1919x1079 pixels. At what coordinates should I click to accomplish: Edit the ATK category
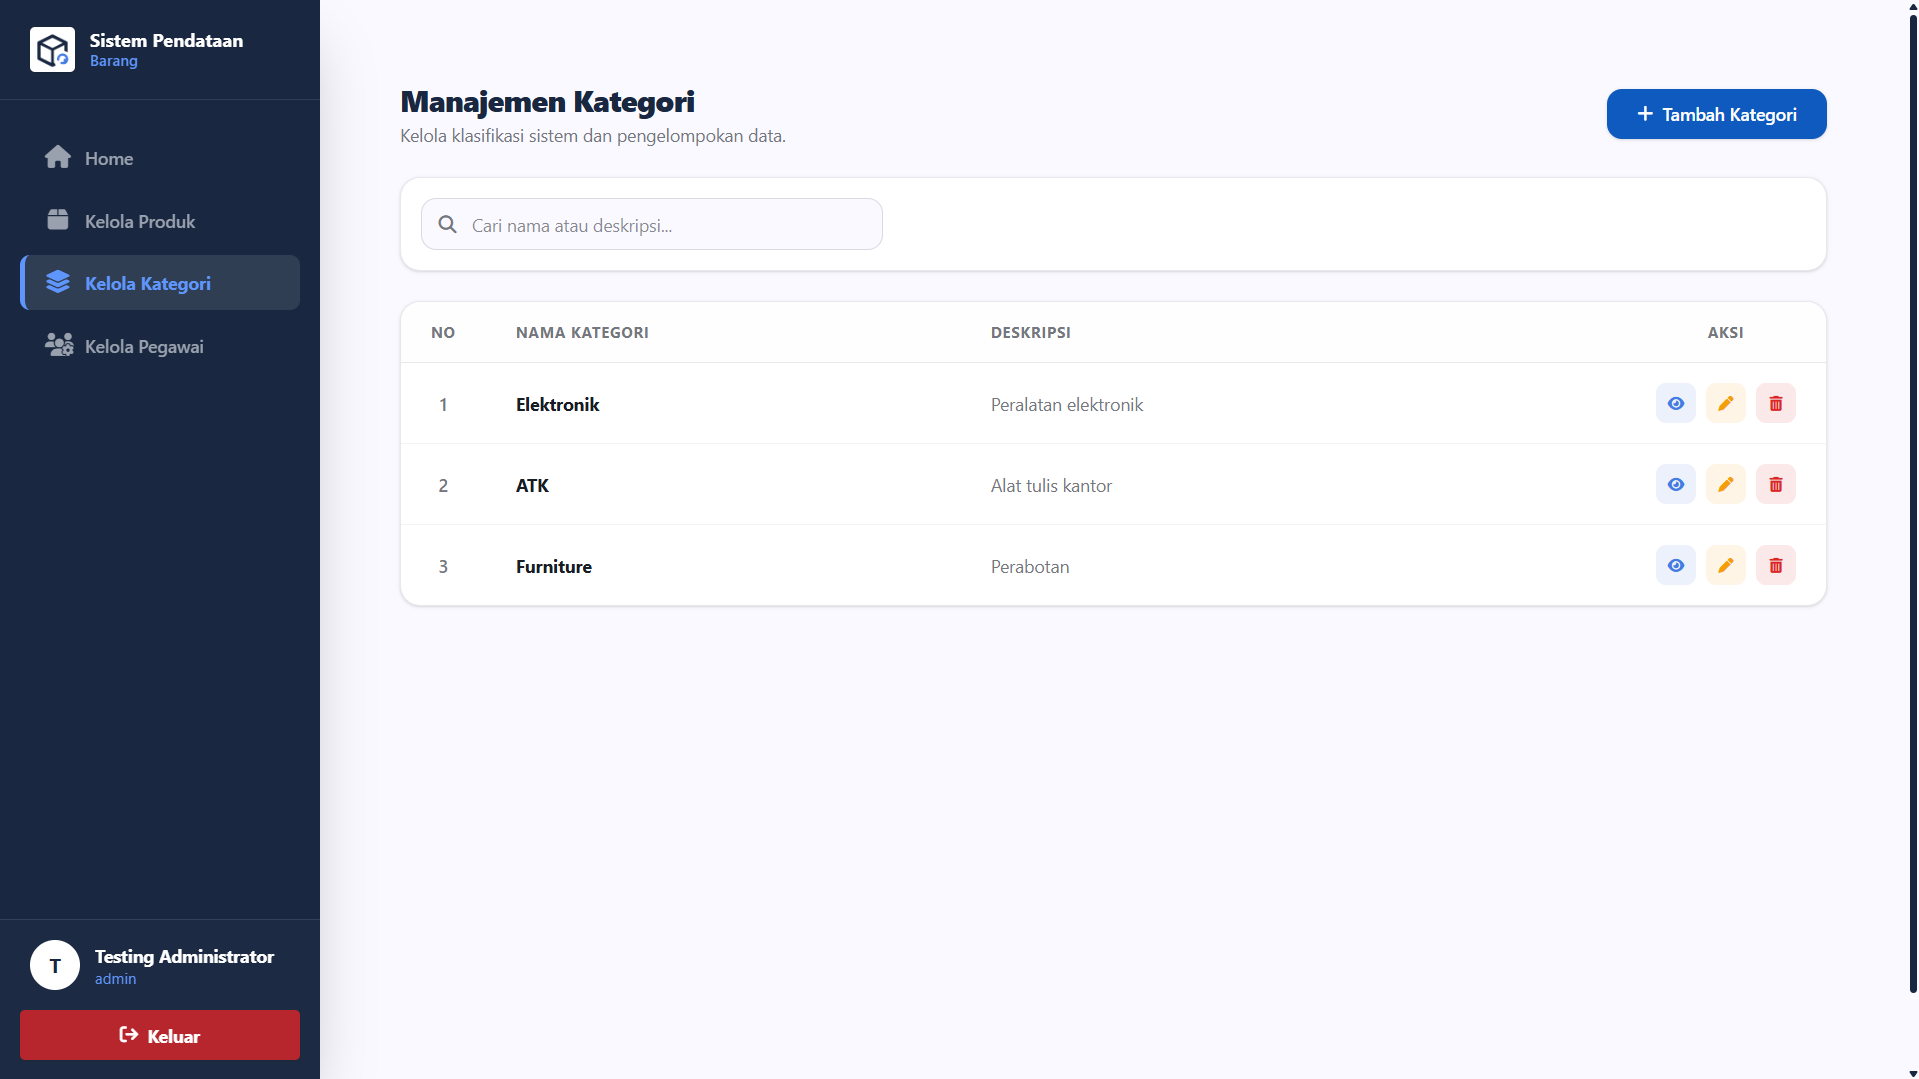1726,484
